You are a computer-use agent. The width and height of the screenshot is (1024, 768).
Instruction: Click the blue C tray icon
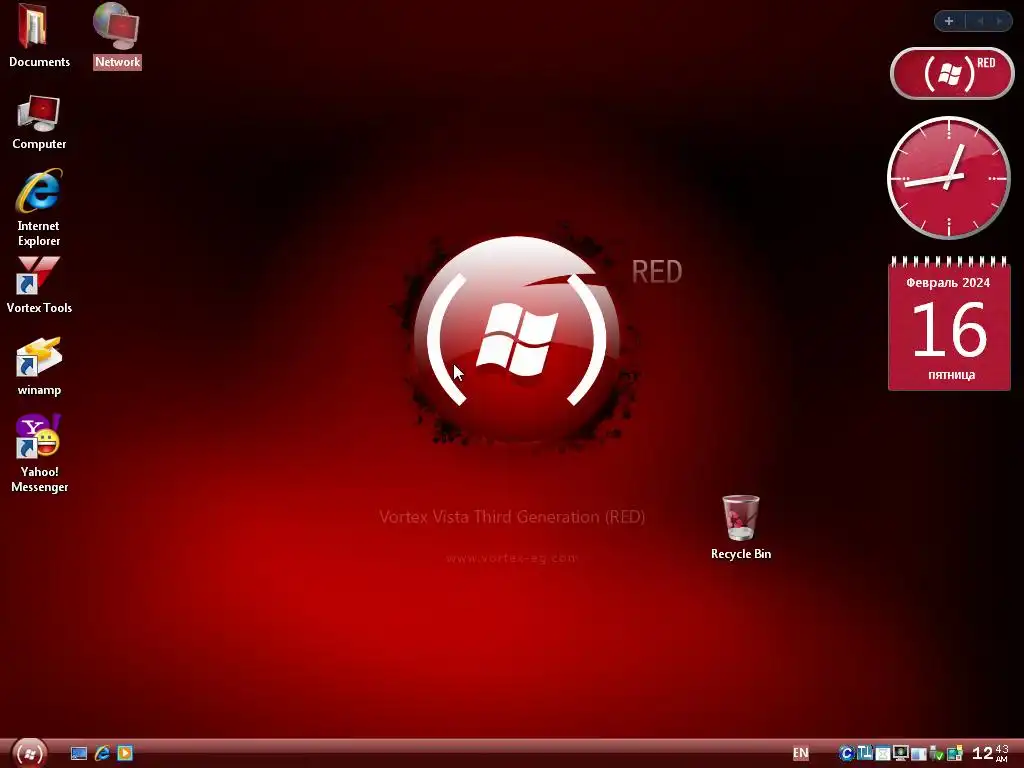coord(847,754)
